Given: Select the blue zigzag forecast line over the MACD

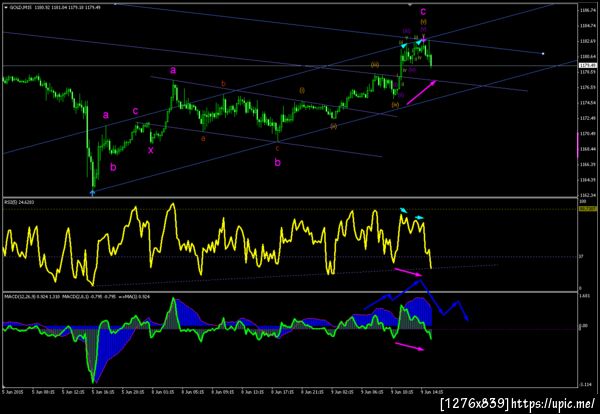Looking at the screenshot, I should pyautogui.click(x=416, y=300).
